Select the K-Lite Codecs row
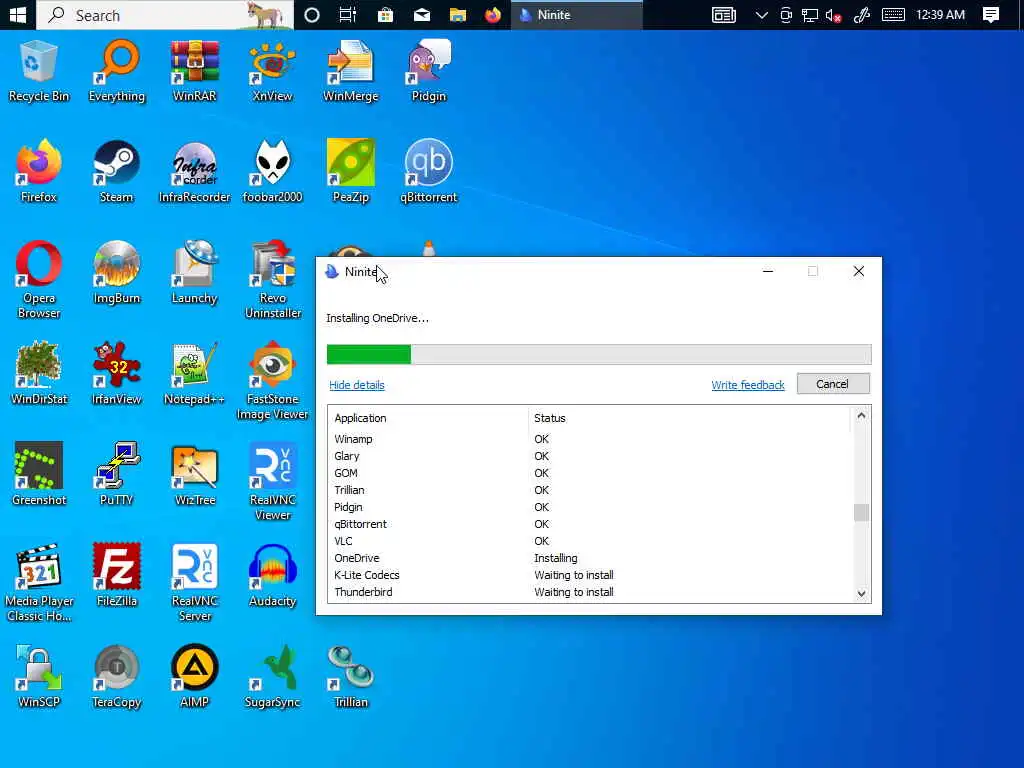The height and width of the screenshot is (768, 1024). [x=590, y=575]
